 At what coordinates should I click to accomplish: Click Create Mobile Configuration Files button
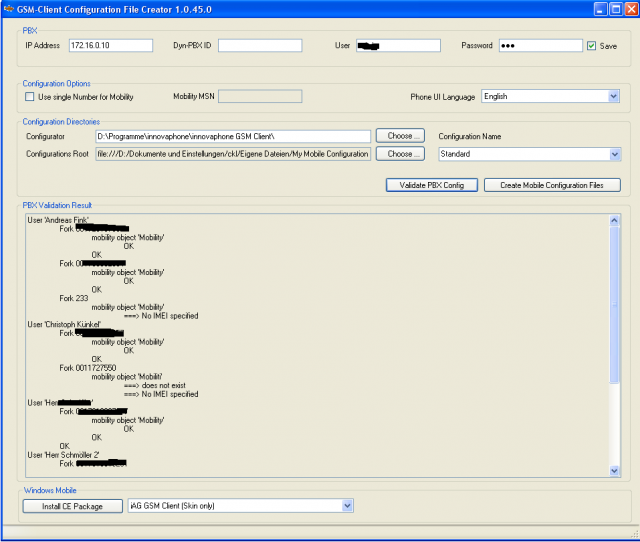[552, 185]
